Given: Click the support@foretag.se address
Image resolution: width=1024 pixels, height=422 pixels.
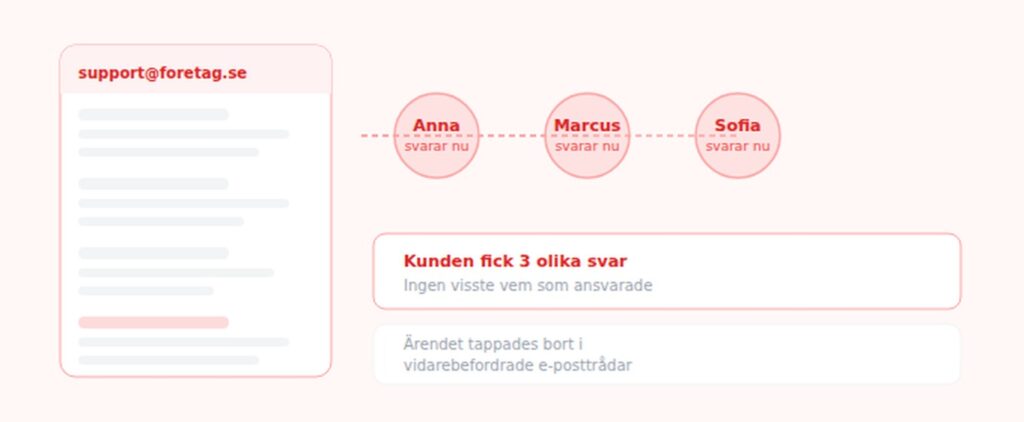Looking at the screenshot, I should (x=162, y=73).
